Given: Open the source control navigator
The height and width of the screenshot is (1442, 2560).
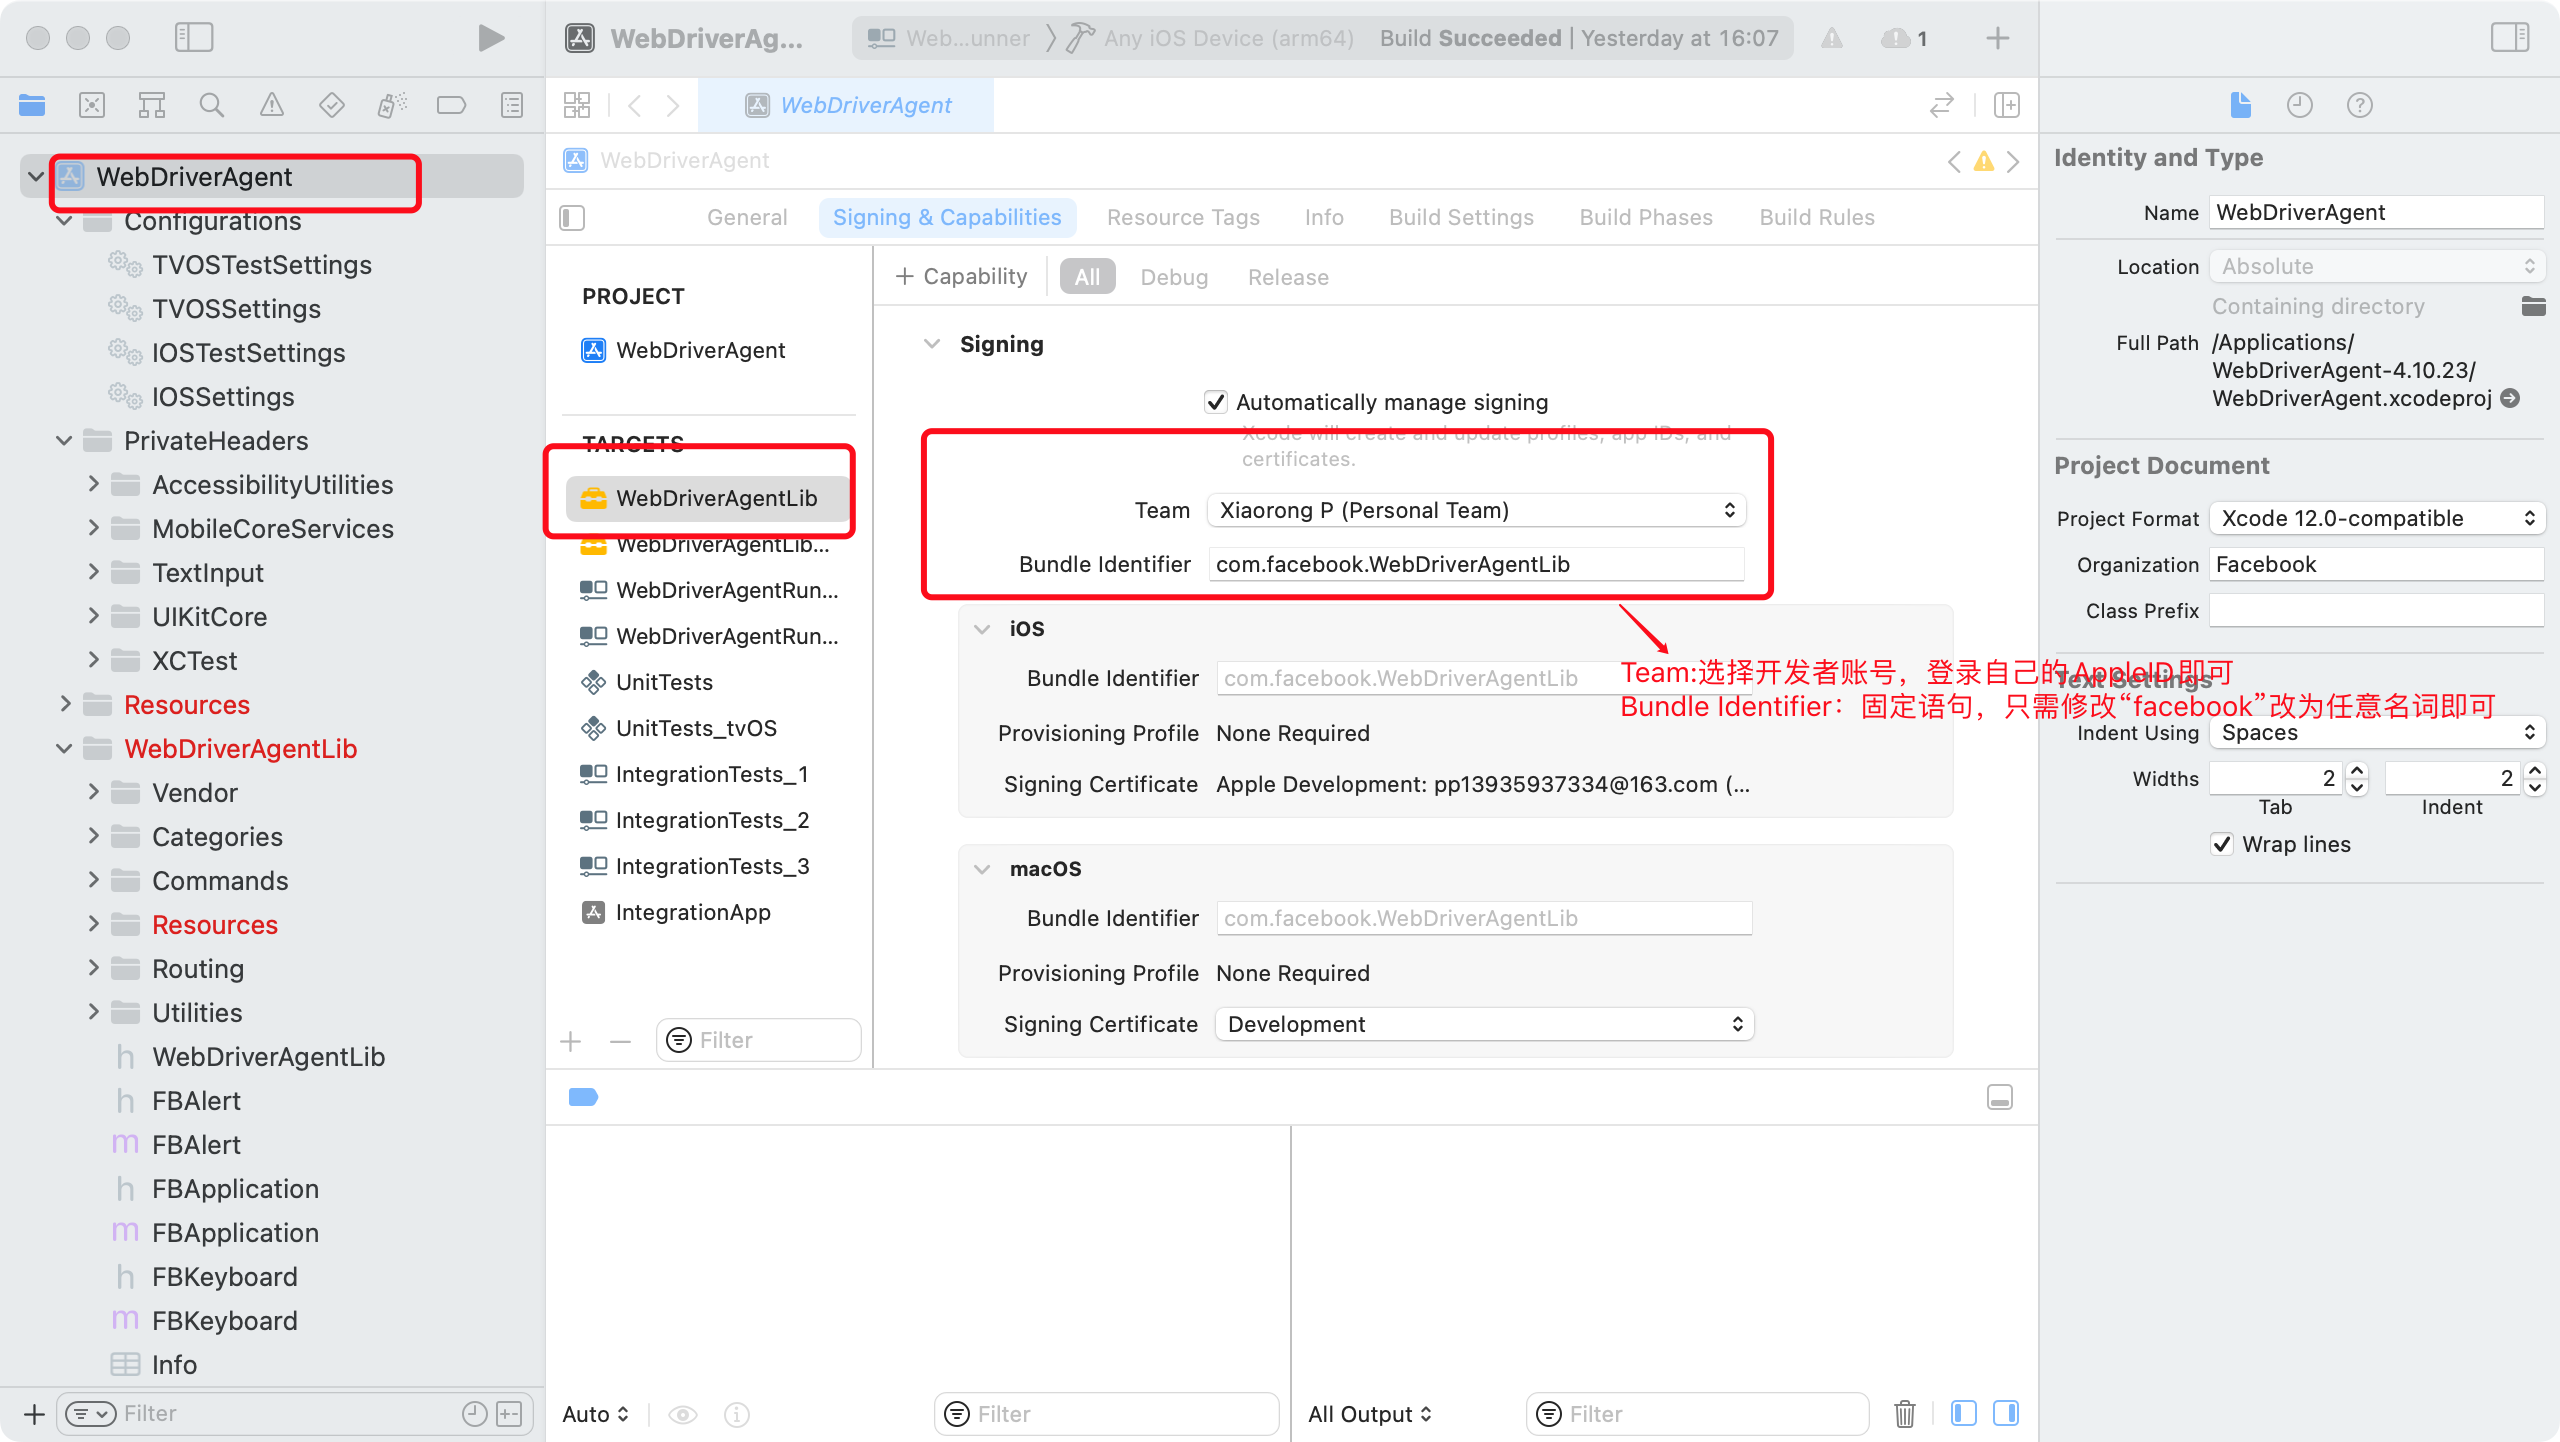Looking at the screenshot, I should click(92, 104).
